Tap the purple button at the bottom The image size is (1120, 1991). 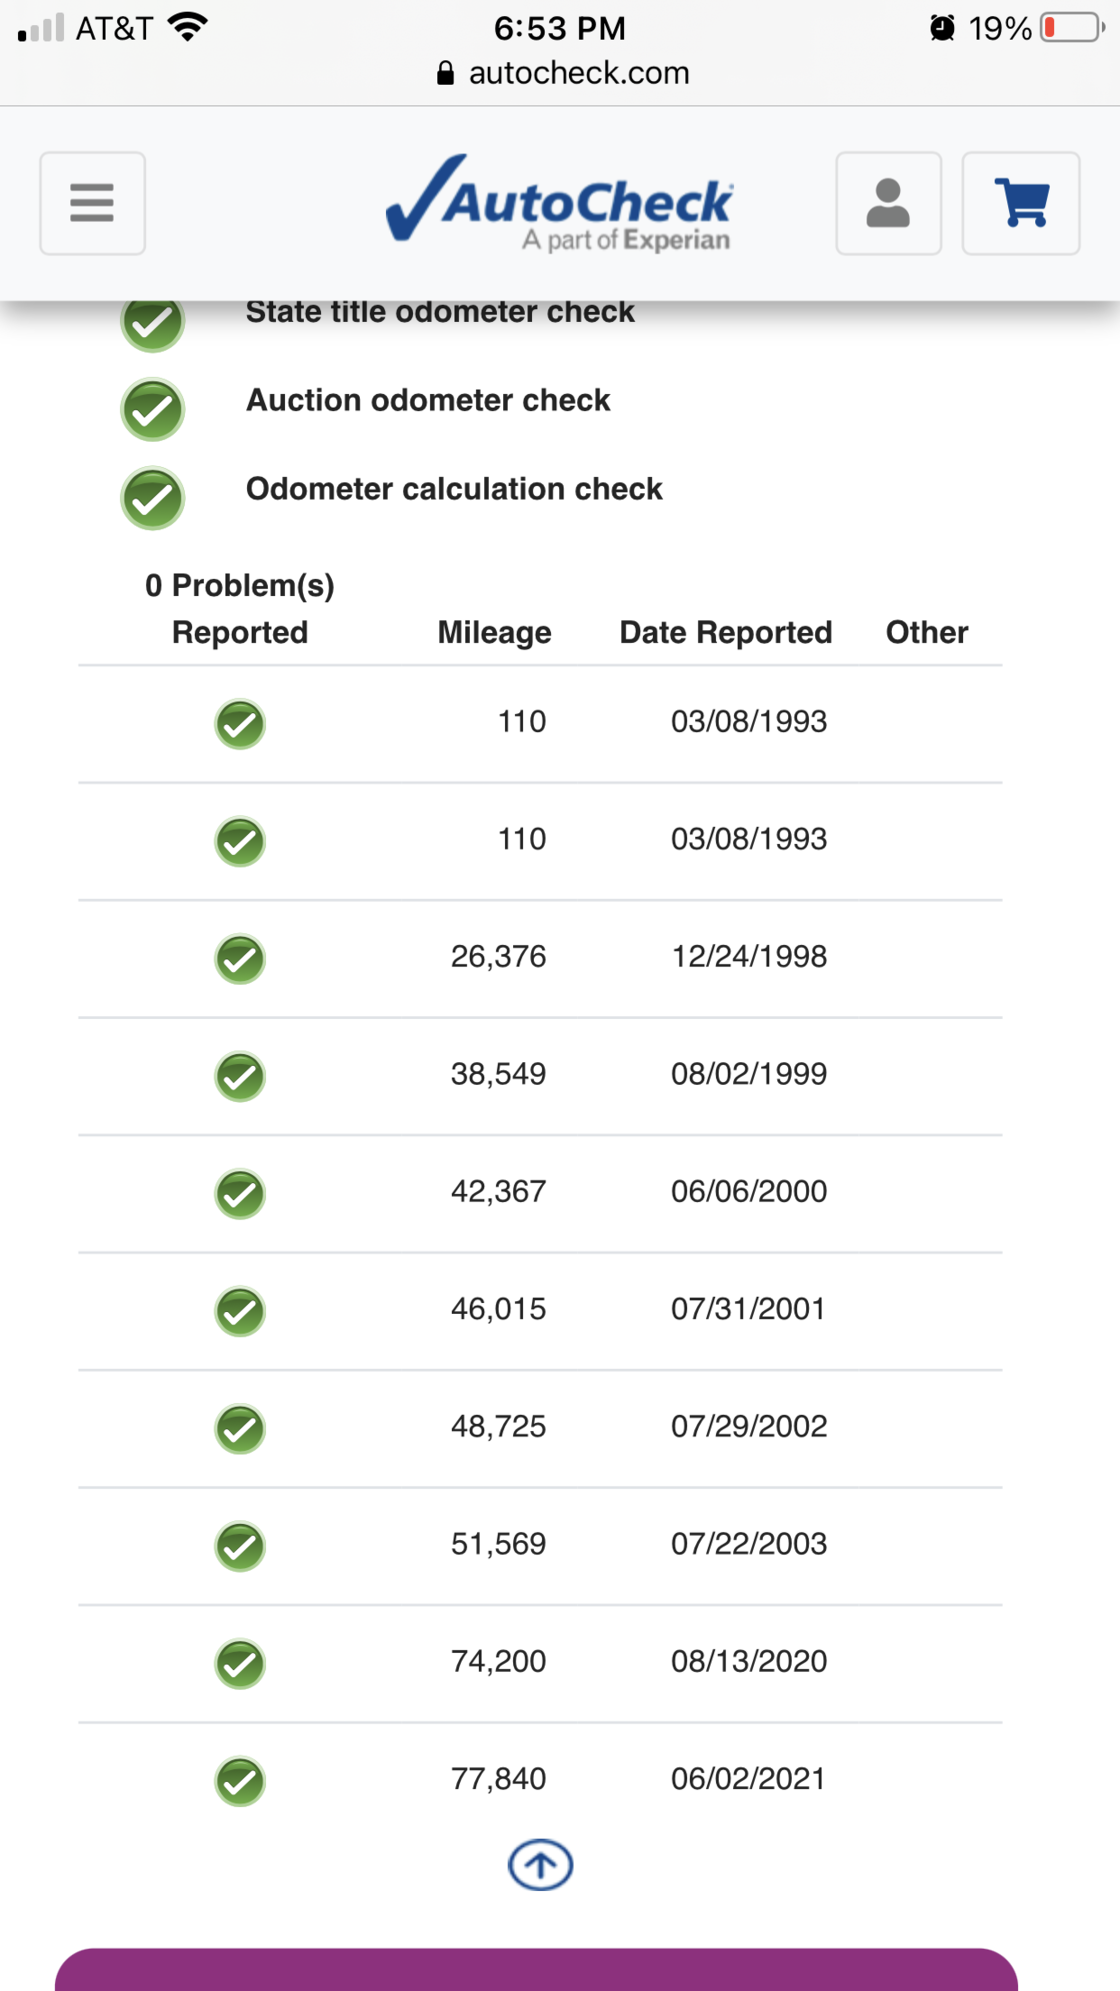pyautogui.click(x=536, y=1970)
